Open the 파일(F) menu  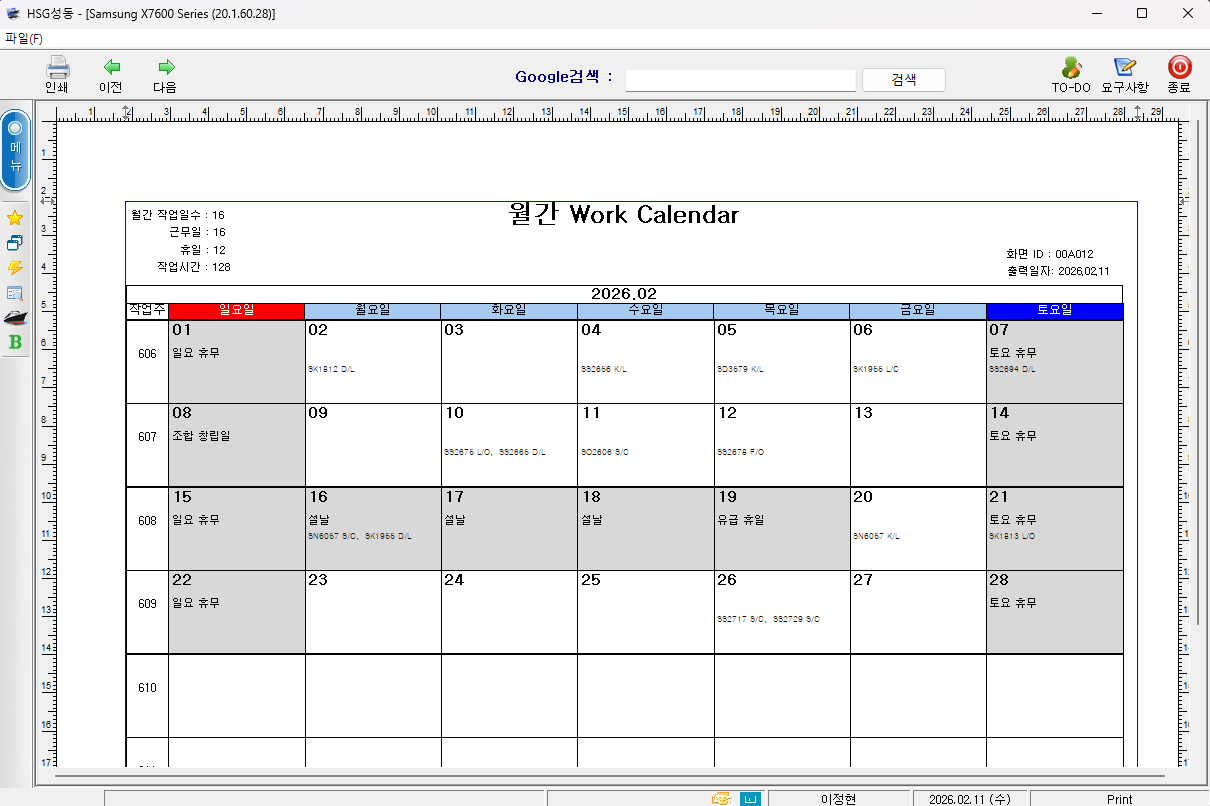(24, 38)
